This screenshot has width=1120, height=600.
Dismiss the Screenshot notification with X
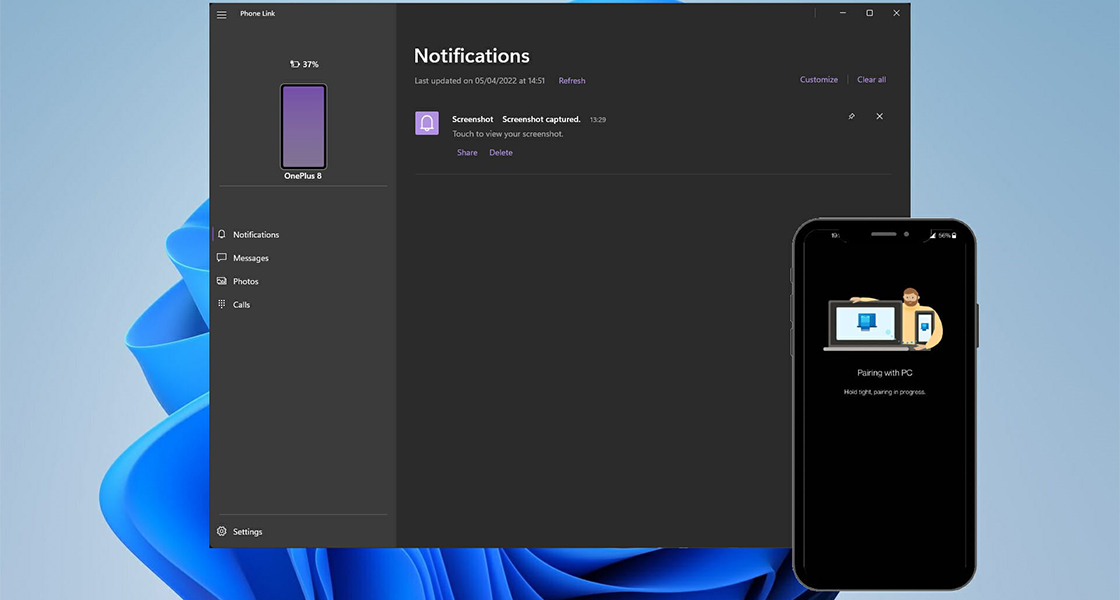pos(879,116)
